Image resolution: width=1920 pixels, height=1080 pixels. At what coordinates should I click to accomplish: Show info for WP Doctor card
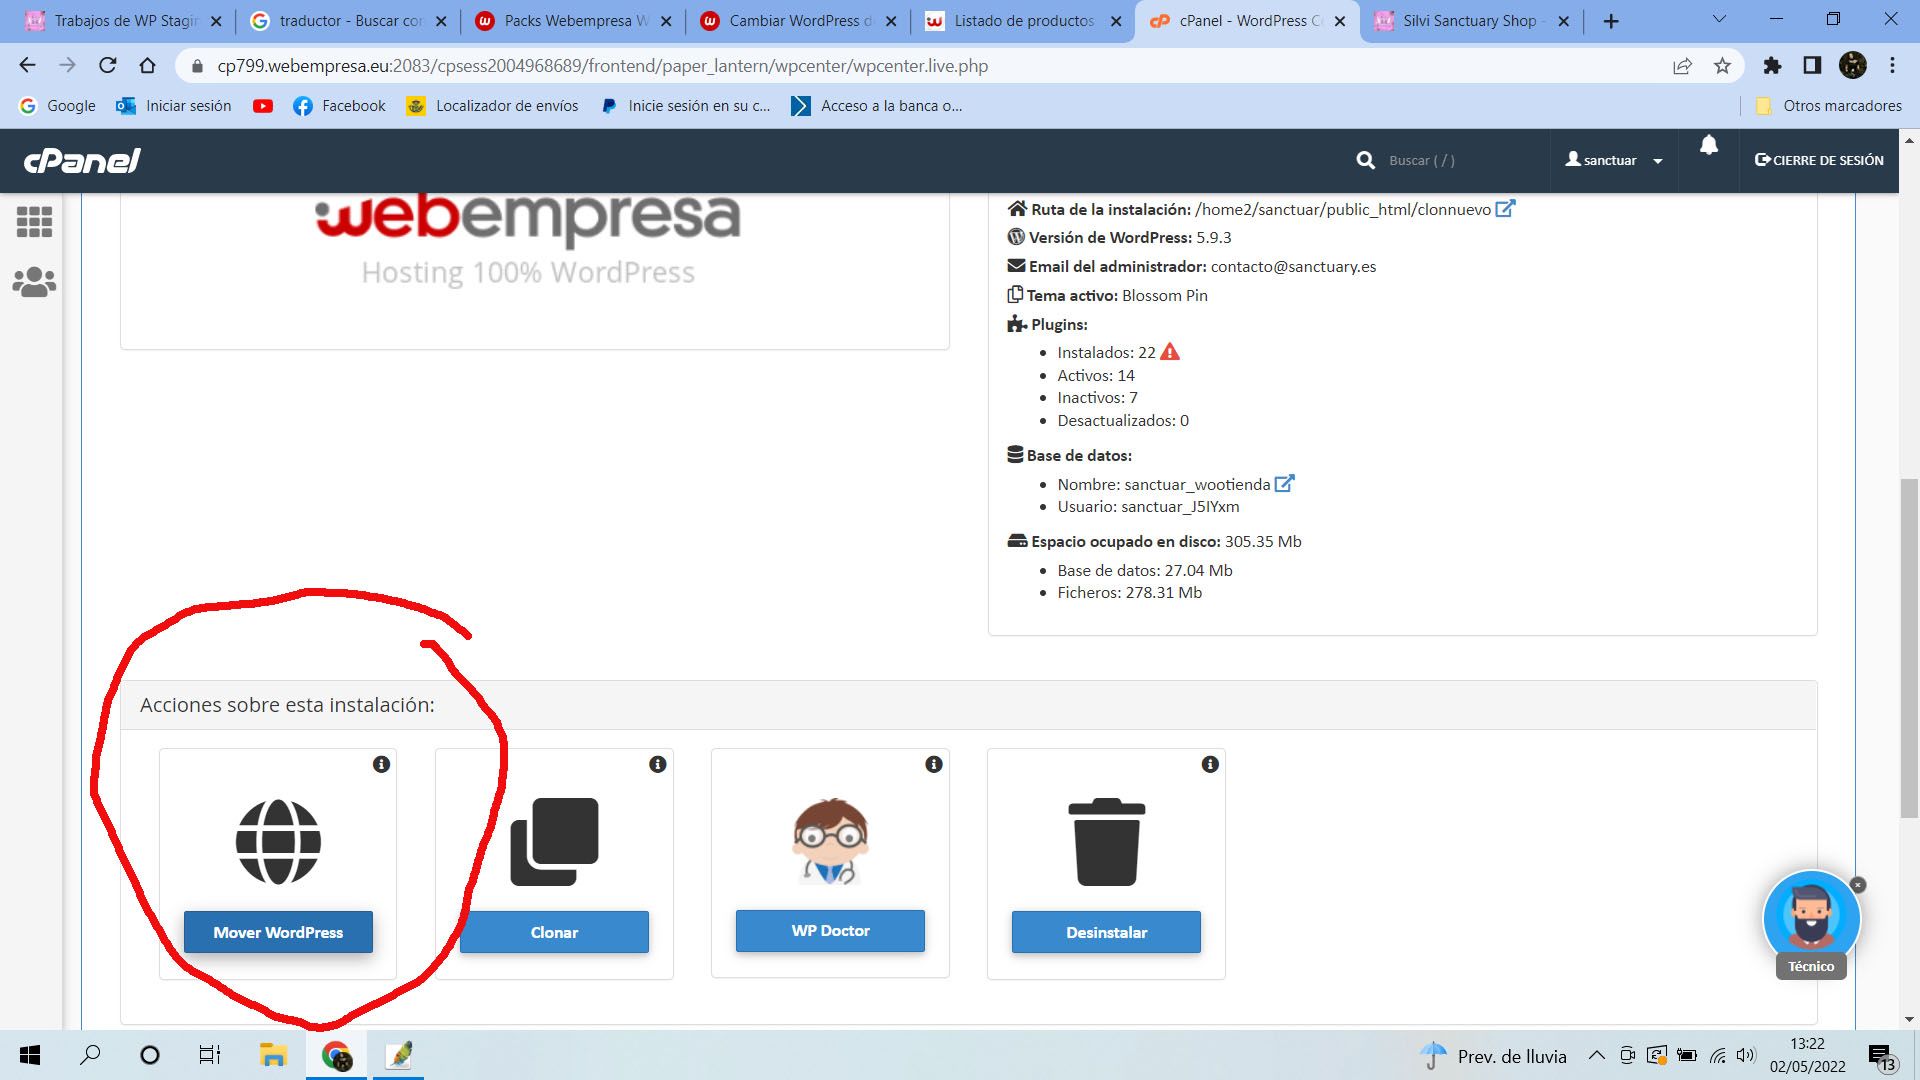click(933, 764)
